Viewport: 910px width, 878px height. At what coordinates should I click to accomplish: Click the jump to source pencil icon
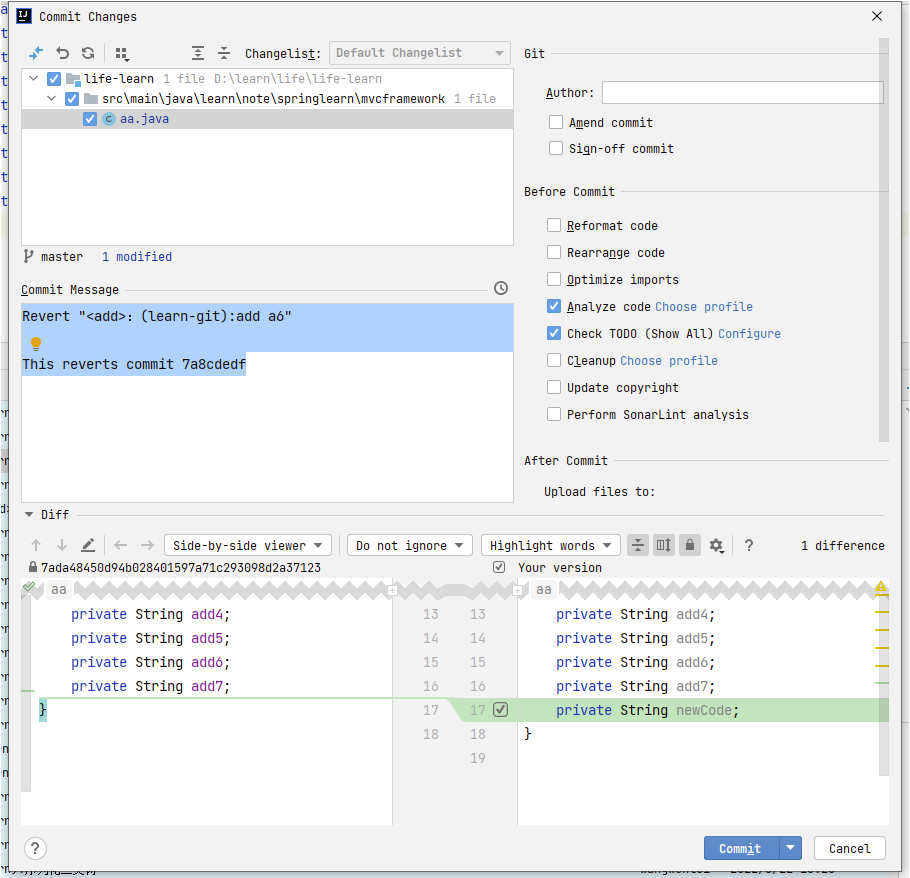tap(88, 545)
